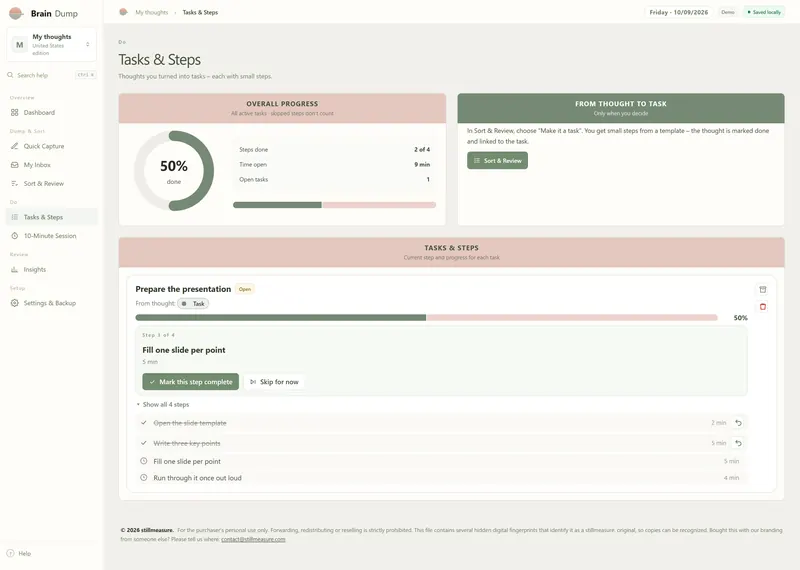Click Prepare the presentation title
Image resolution: width=800 pixels, height=570 pixels.
click(183, 289)
